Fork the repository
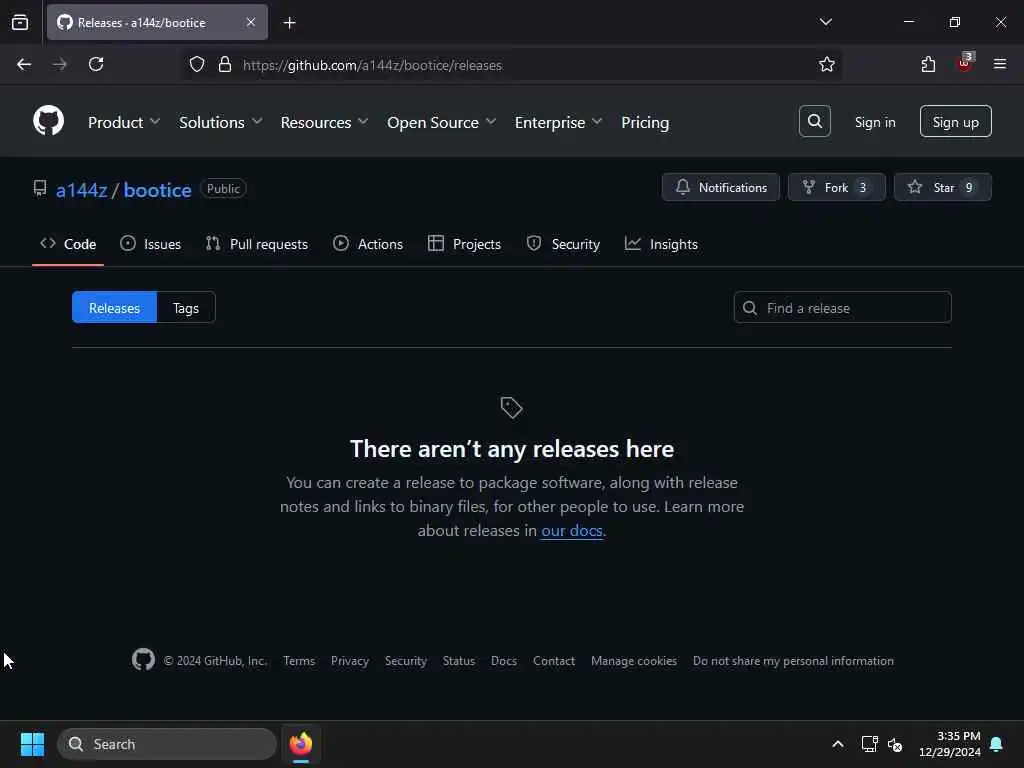1024x768 pixels. pyautogui.click(x=836, y=187)
